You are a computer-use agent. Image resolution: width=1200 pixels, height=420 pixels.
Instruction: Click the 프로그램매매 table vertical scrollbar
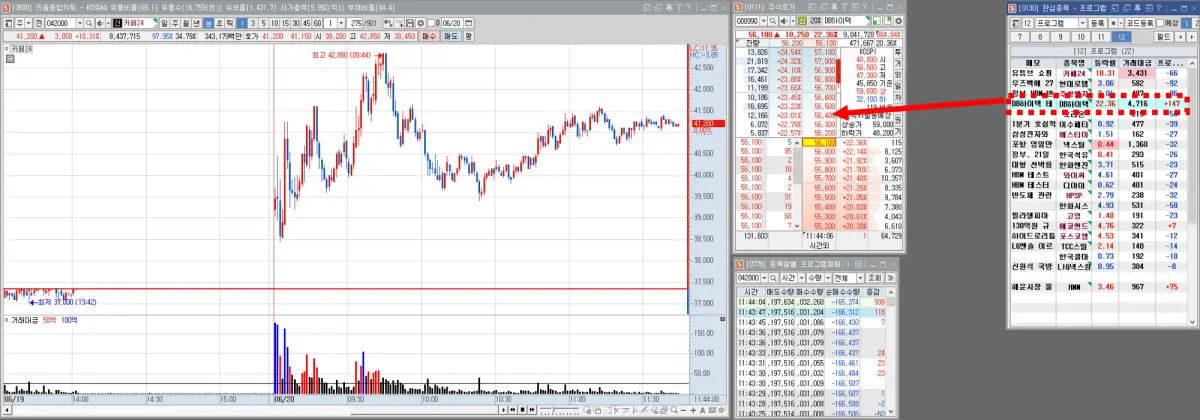[x=891, y=352]
